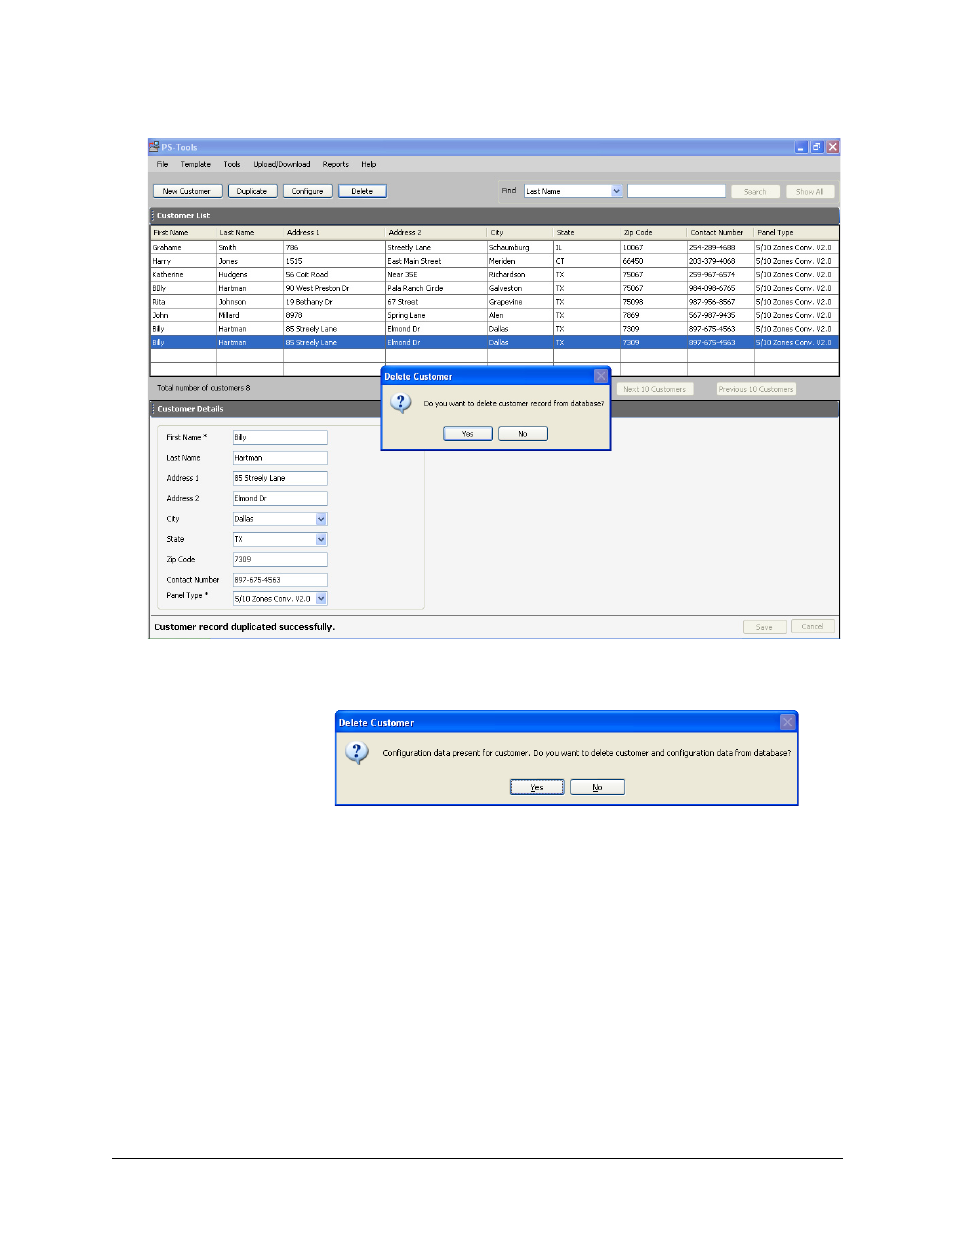Open the Reports menu
This screenshot has height=1235, width=954.
[x=336, y=164]
